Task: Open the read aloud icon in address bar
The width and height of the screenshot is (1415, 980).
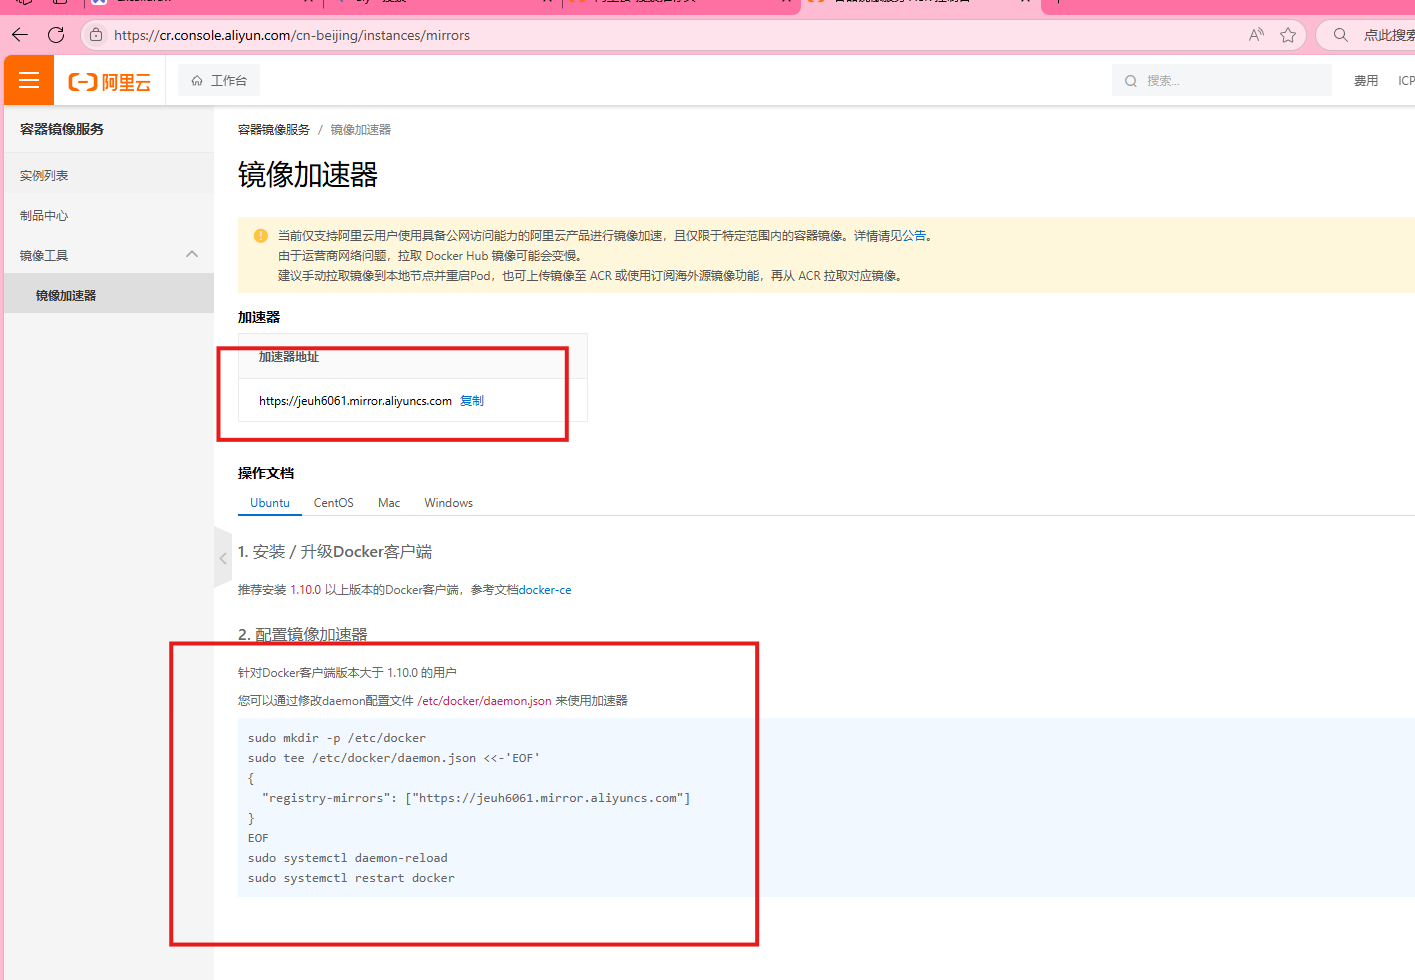Action: (1256, 35)
